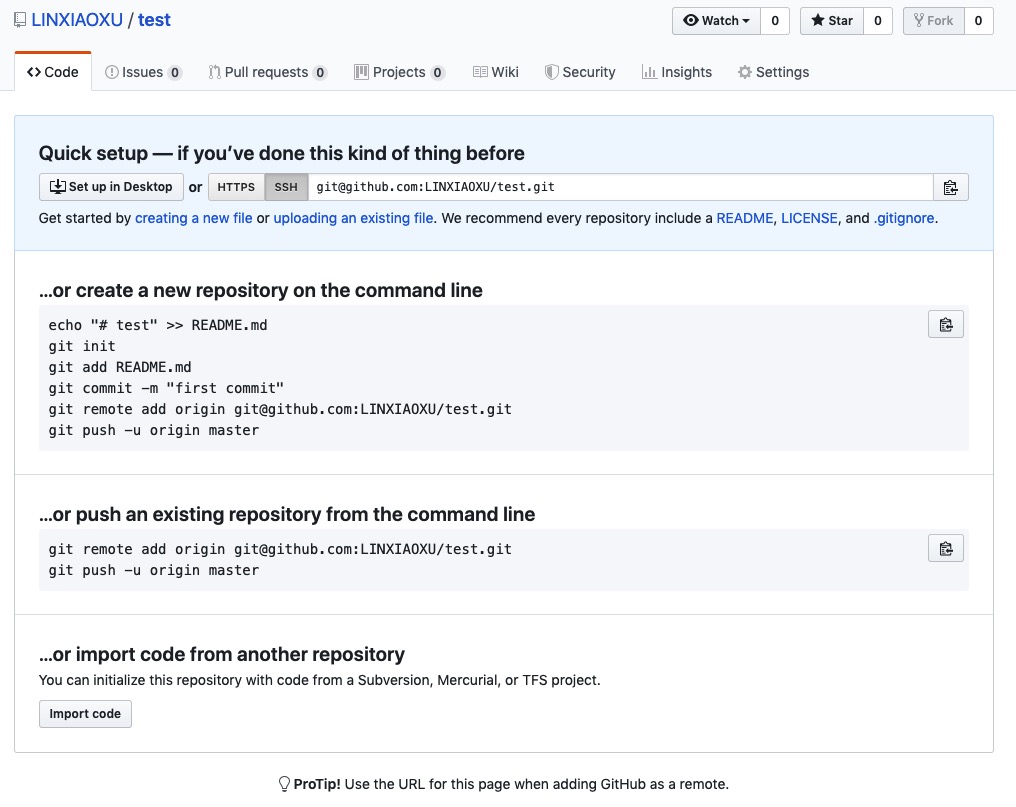Image resolution: width=1016 pixels, height=807 pixels.
Task: Open the README recommendation link
Action: (745, 218)
